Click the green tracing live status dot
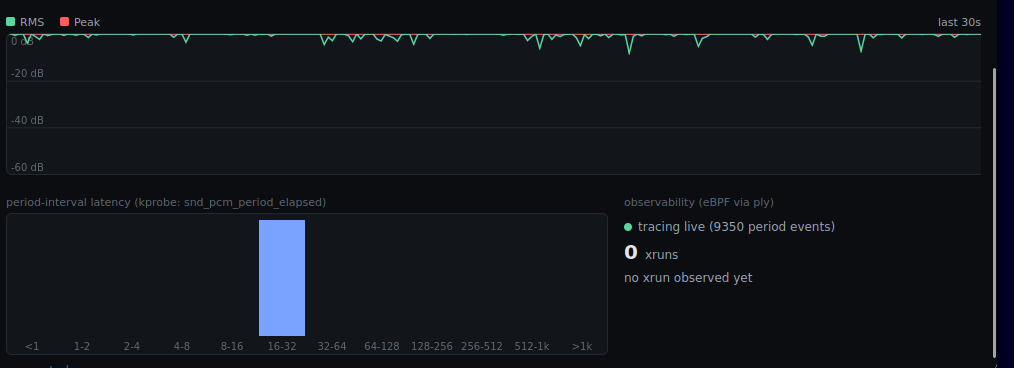The width and height of the screenshot is (1014, 368). [x=628, y=227]
